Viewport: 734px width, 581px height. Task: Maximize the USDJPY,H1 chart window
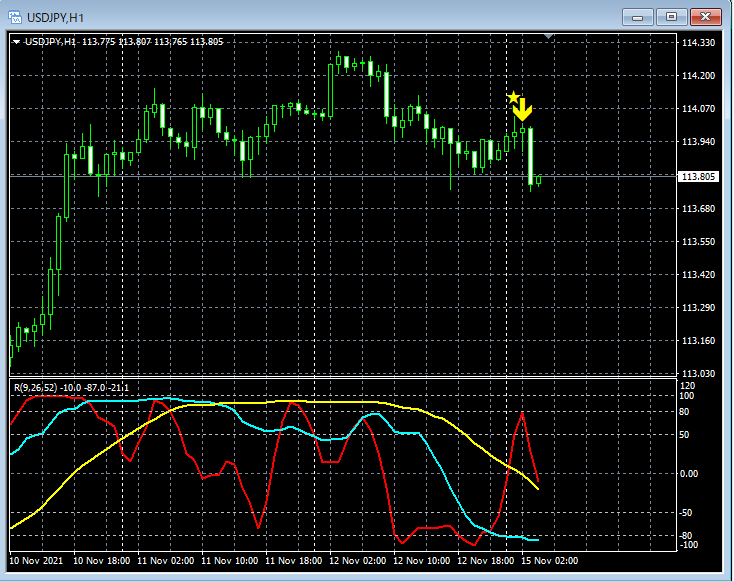671,17
